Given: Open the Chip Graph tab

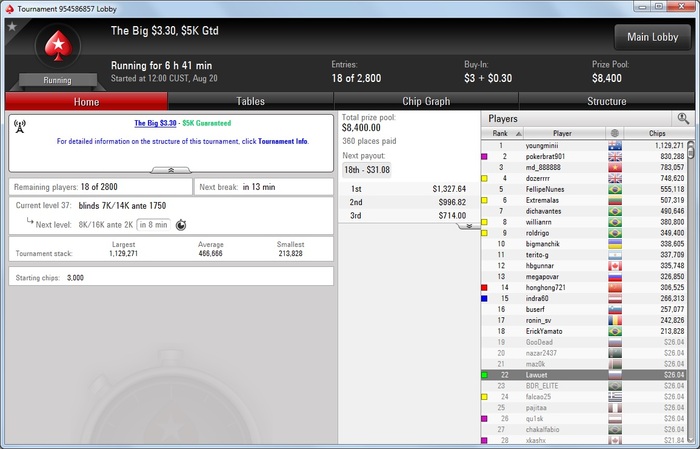Looking at the screenshot, I should click(x=426, y=101).
